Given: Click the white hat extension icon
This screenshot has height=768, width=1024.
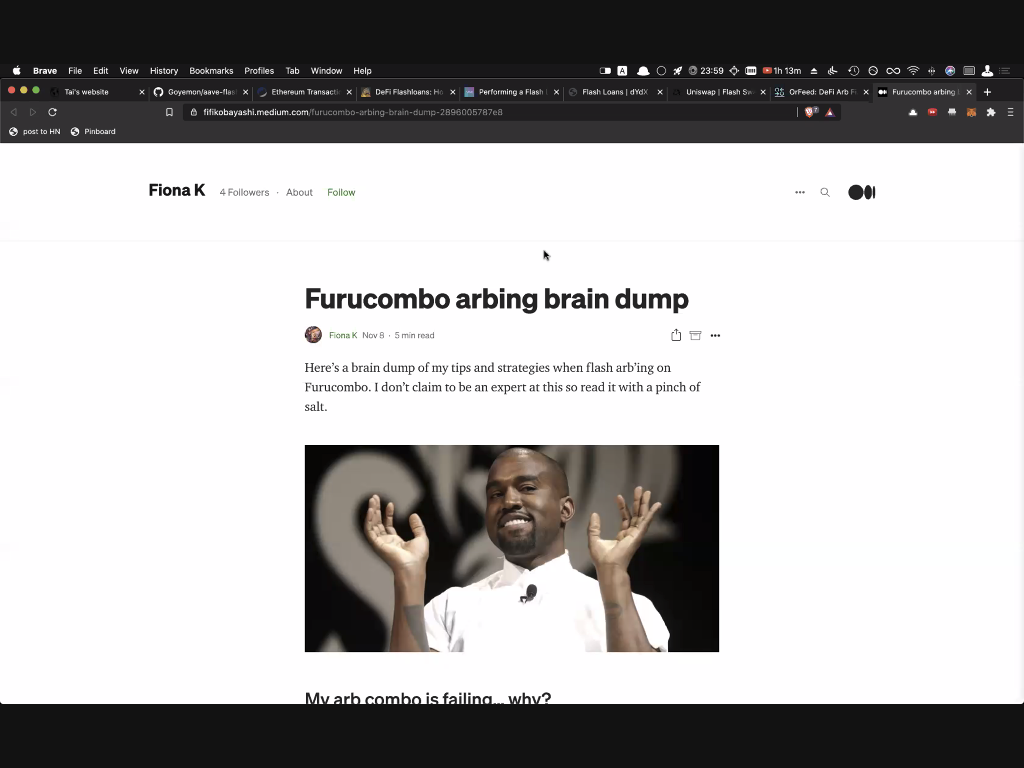Looking at the screenshot, I should [913, 112].
